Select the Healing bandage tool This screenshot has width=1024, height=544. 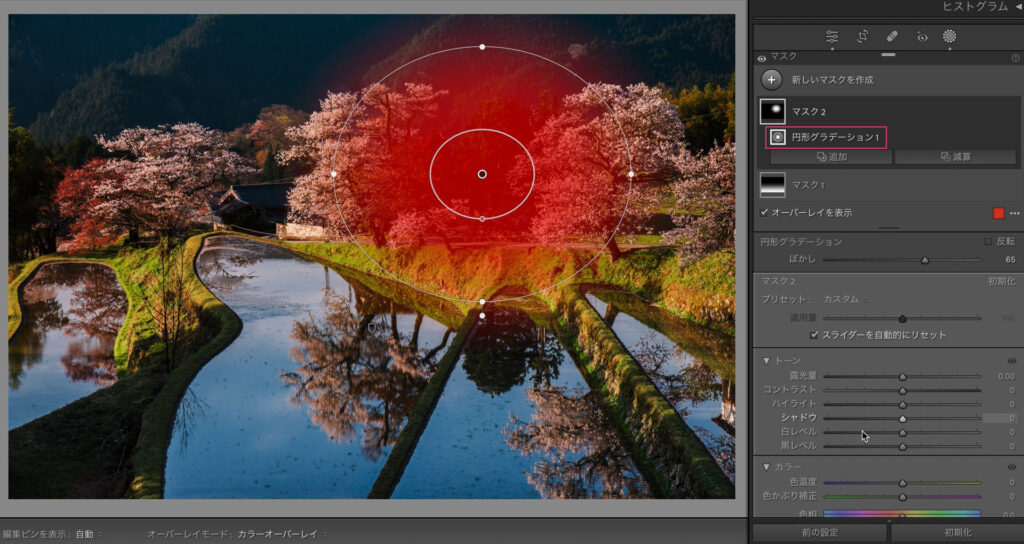click(x=891, y=36)
